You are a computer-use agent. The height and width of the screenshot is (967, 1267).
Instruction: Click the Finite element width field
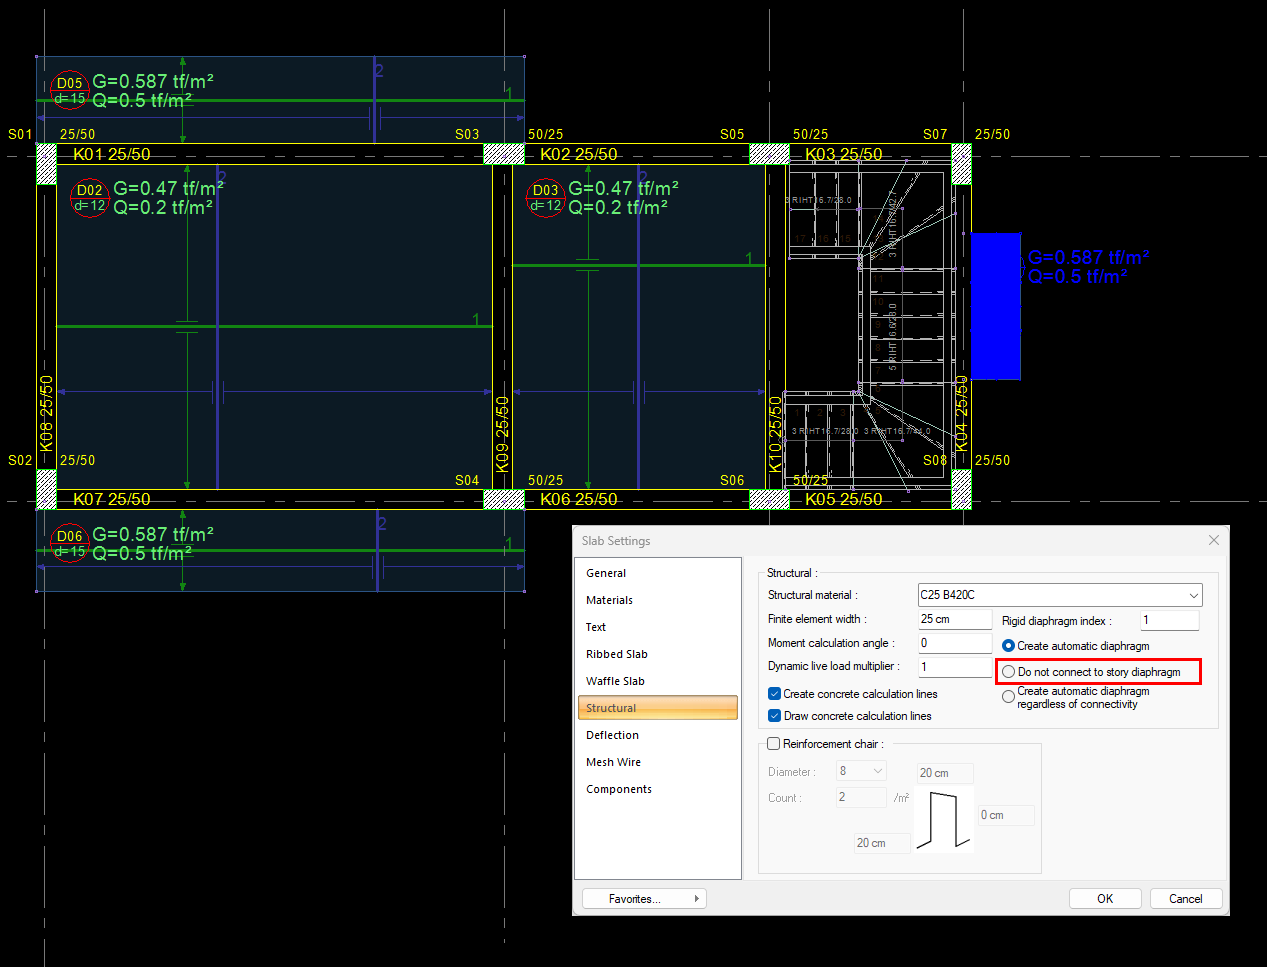(954, 619)
